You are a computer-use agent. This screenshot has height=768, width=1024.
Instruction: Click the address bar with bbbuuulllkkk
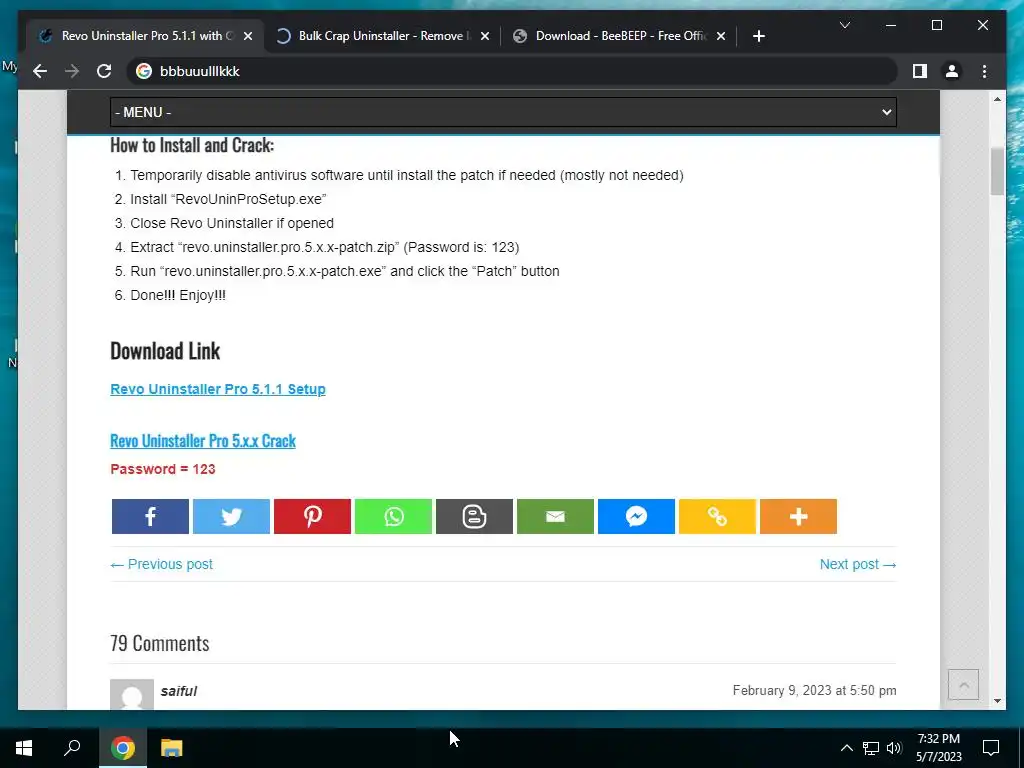point(513,71)
